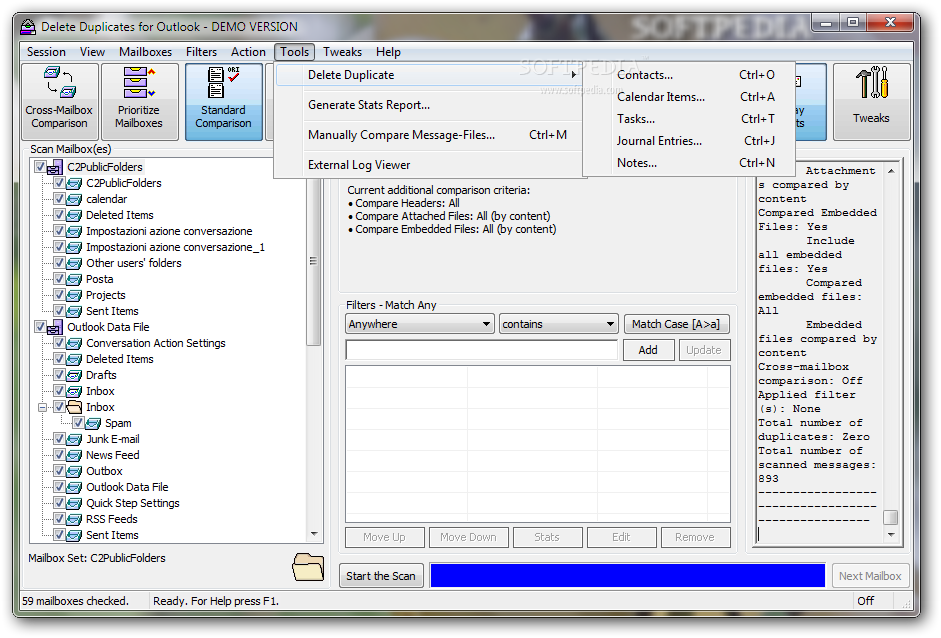Click the Spam folder icon
Viewport: 941px width, 638px height.
pos(93,424)
